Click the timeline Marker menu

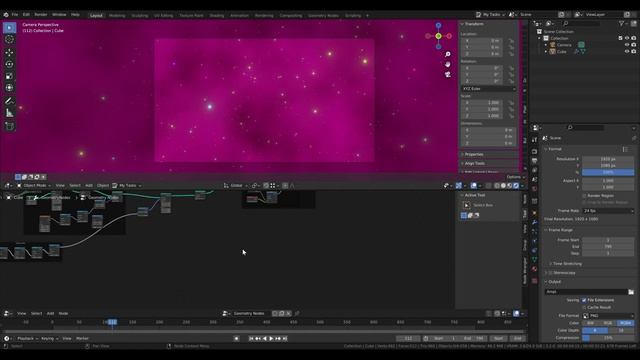[82, 338]
